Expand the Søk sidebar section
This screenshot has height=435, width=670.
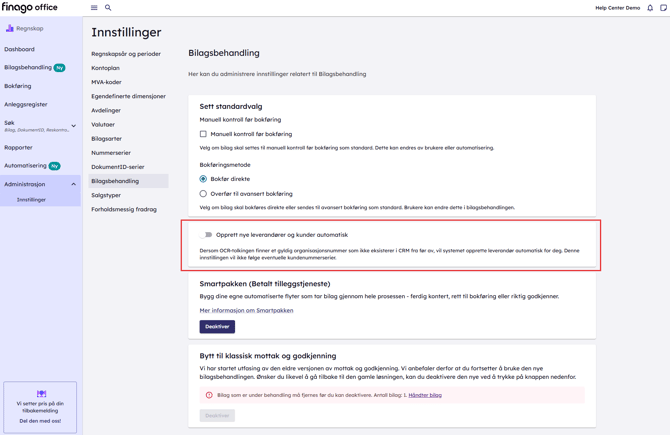tap(73, 126)
